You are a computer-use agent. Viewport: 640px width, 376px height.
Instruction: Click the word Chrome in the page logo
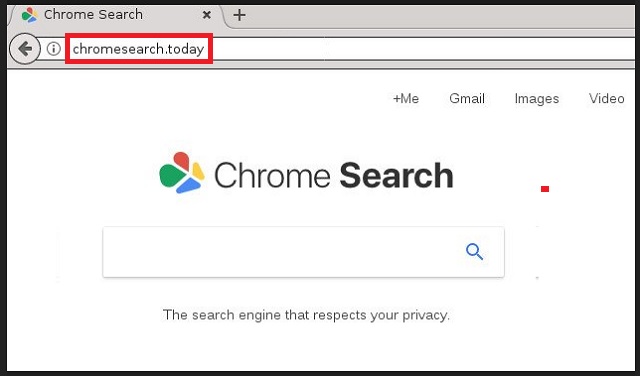pos(272,175)
